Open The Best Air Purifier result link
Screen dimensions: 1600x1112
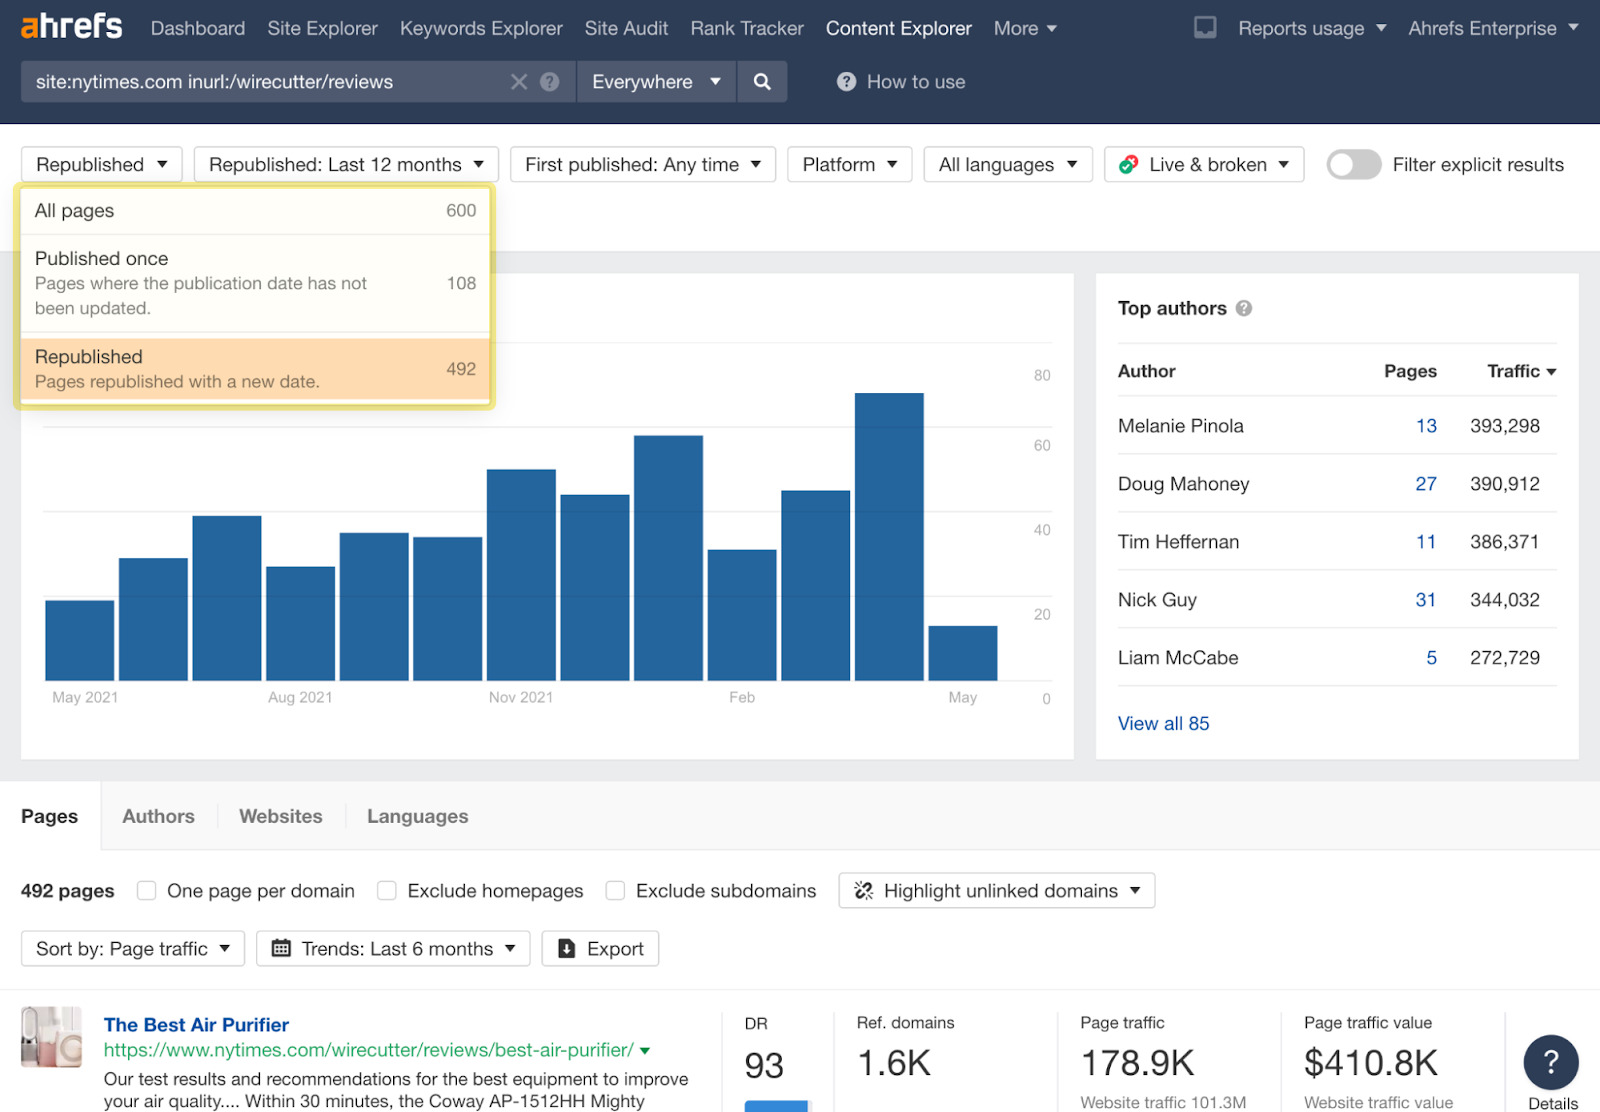pos(195,1024)
